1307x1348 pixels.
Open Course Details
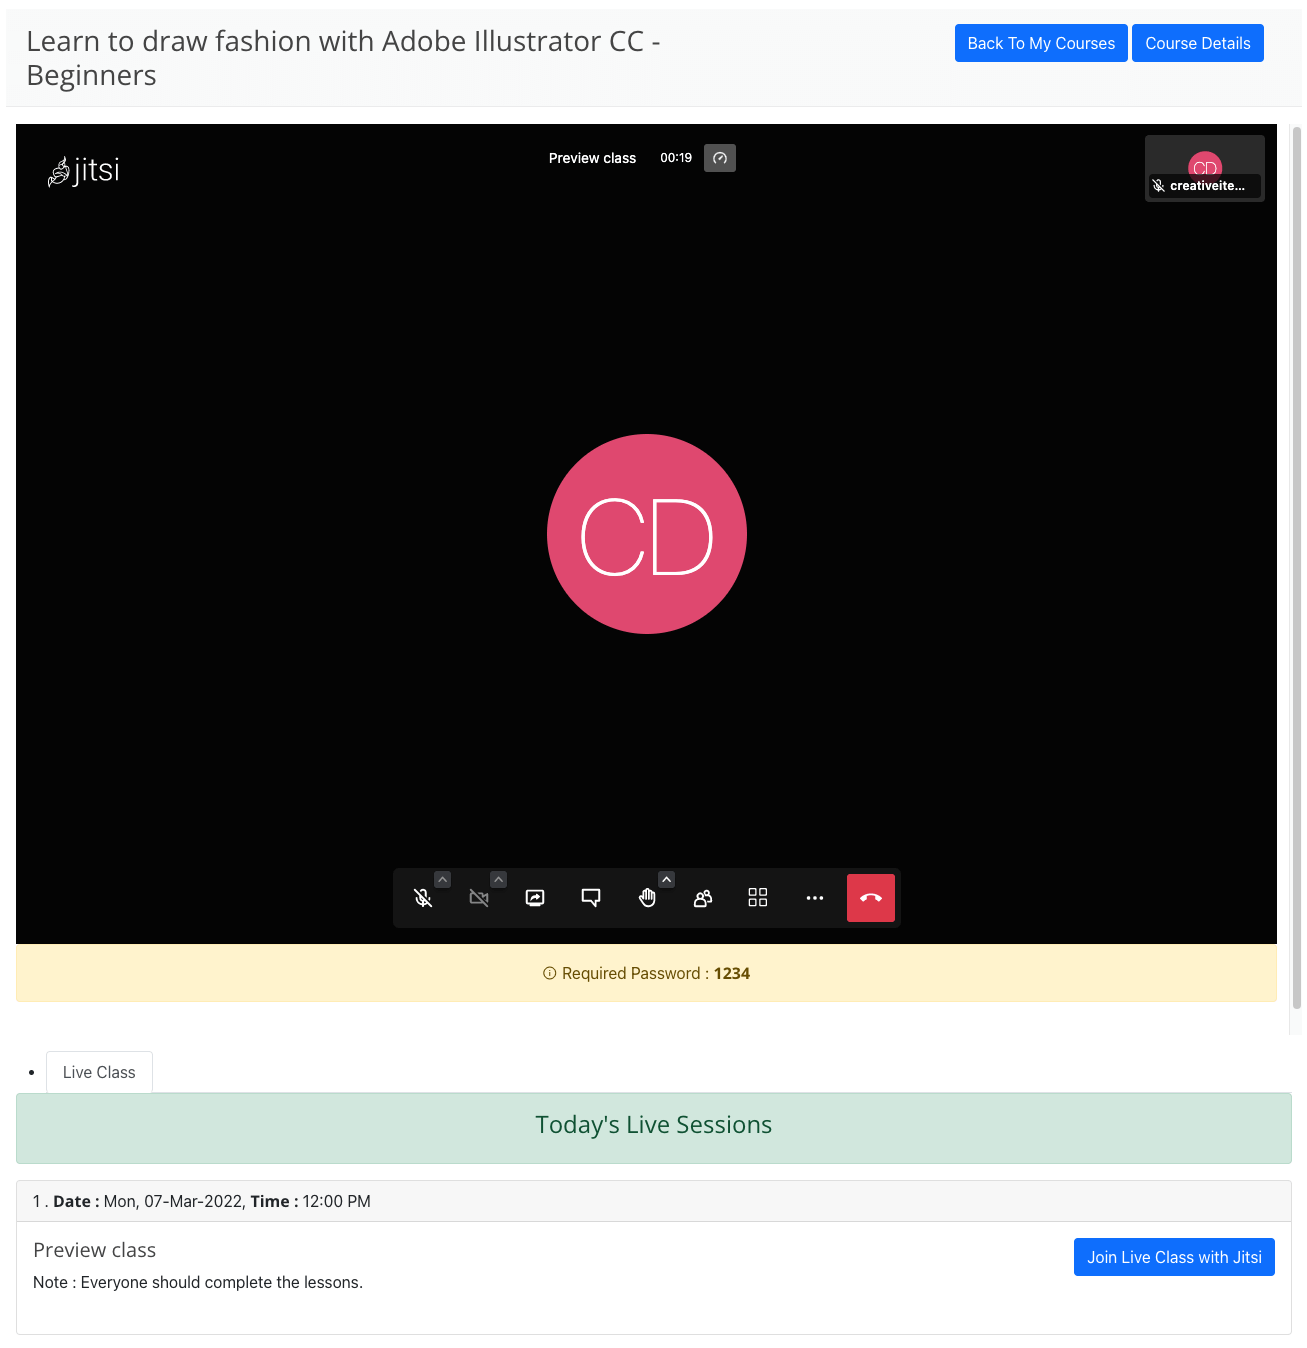tap(1198, 43)
